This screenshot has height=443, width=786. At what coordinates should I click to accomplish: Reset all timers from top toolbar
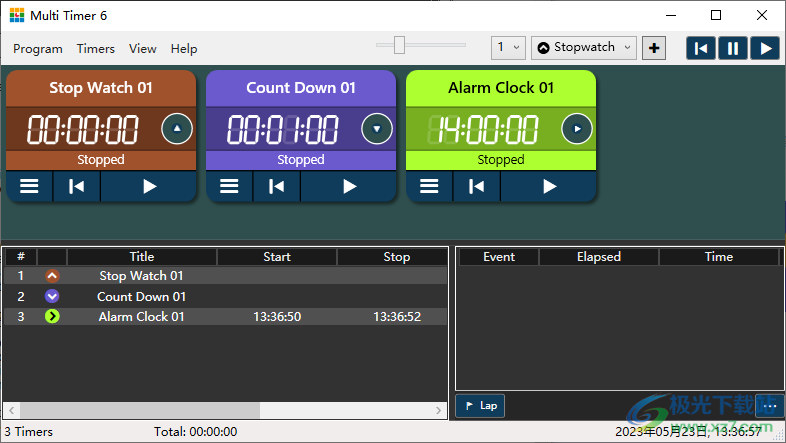(700, 48)
